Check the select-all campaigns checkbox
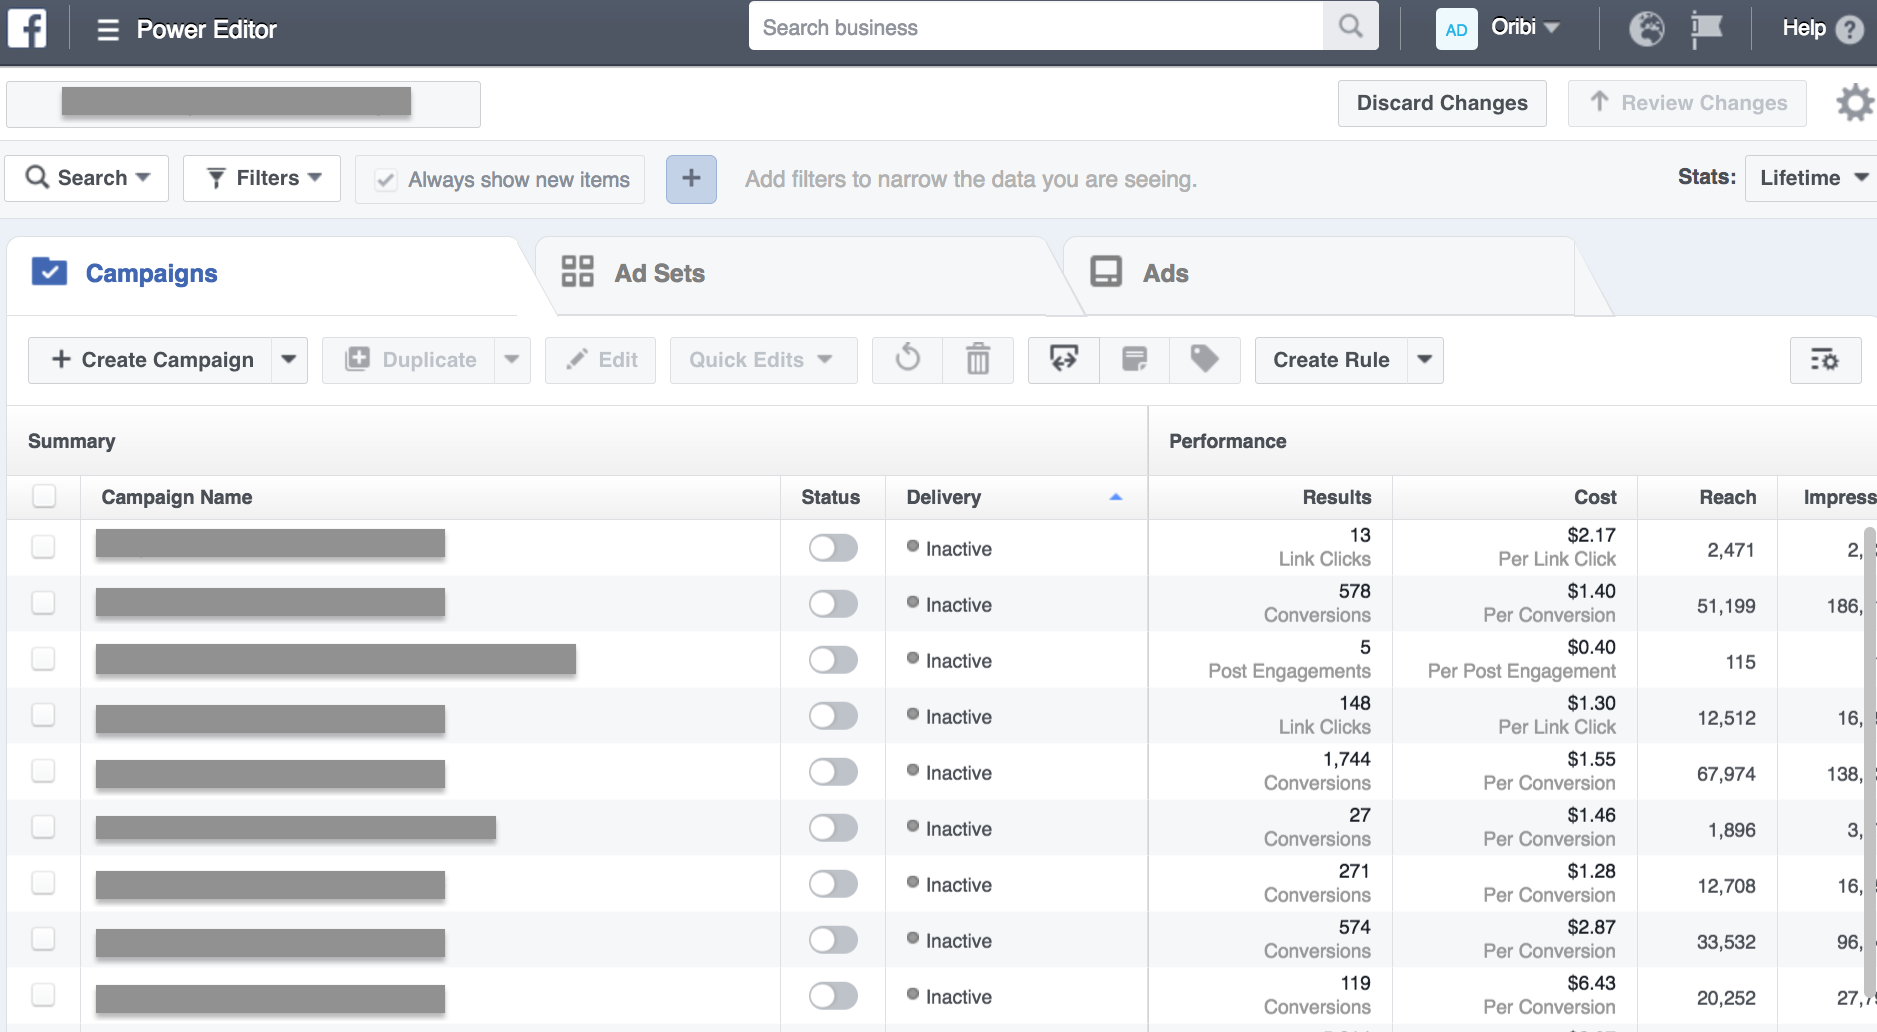This screenshot has width=1877, height=1032. click(x=44, y=497)
